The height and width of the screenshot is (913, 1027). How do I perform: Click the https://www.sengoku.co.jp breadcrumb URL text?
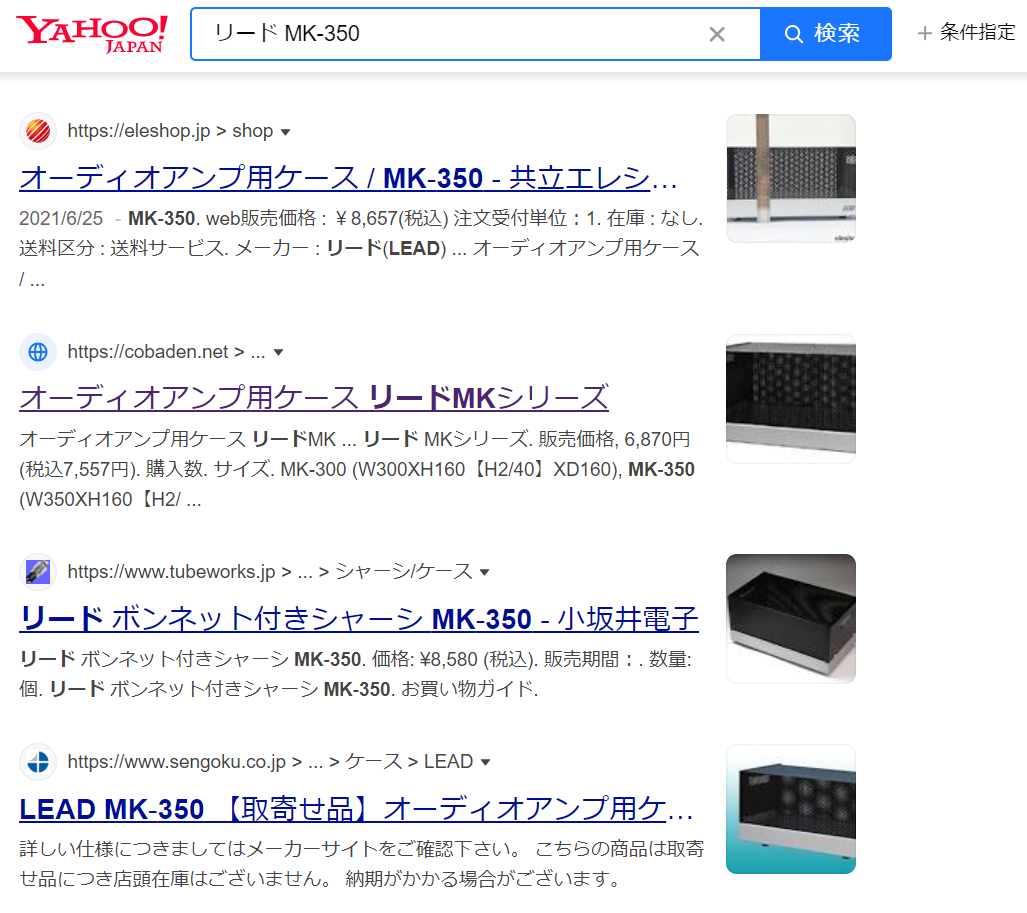pos(270,762)
